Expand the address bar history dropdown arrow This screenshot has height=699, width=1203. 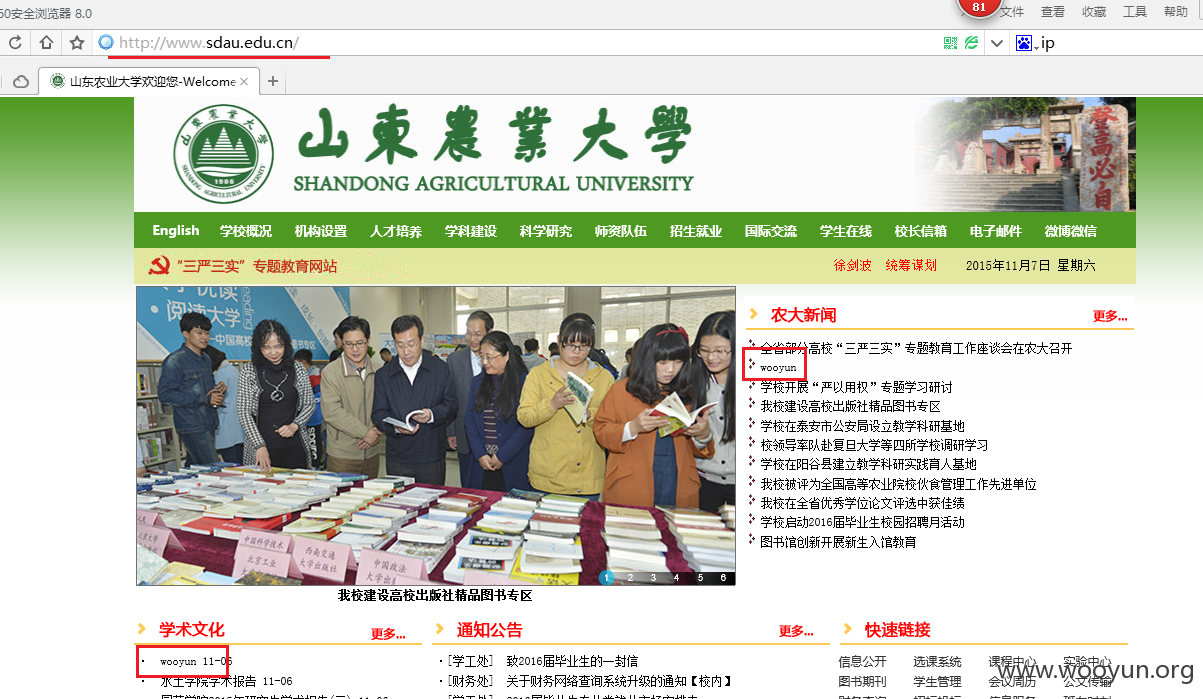(x=997, y=43)
